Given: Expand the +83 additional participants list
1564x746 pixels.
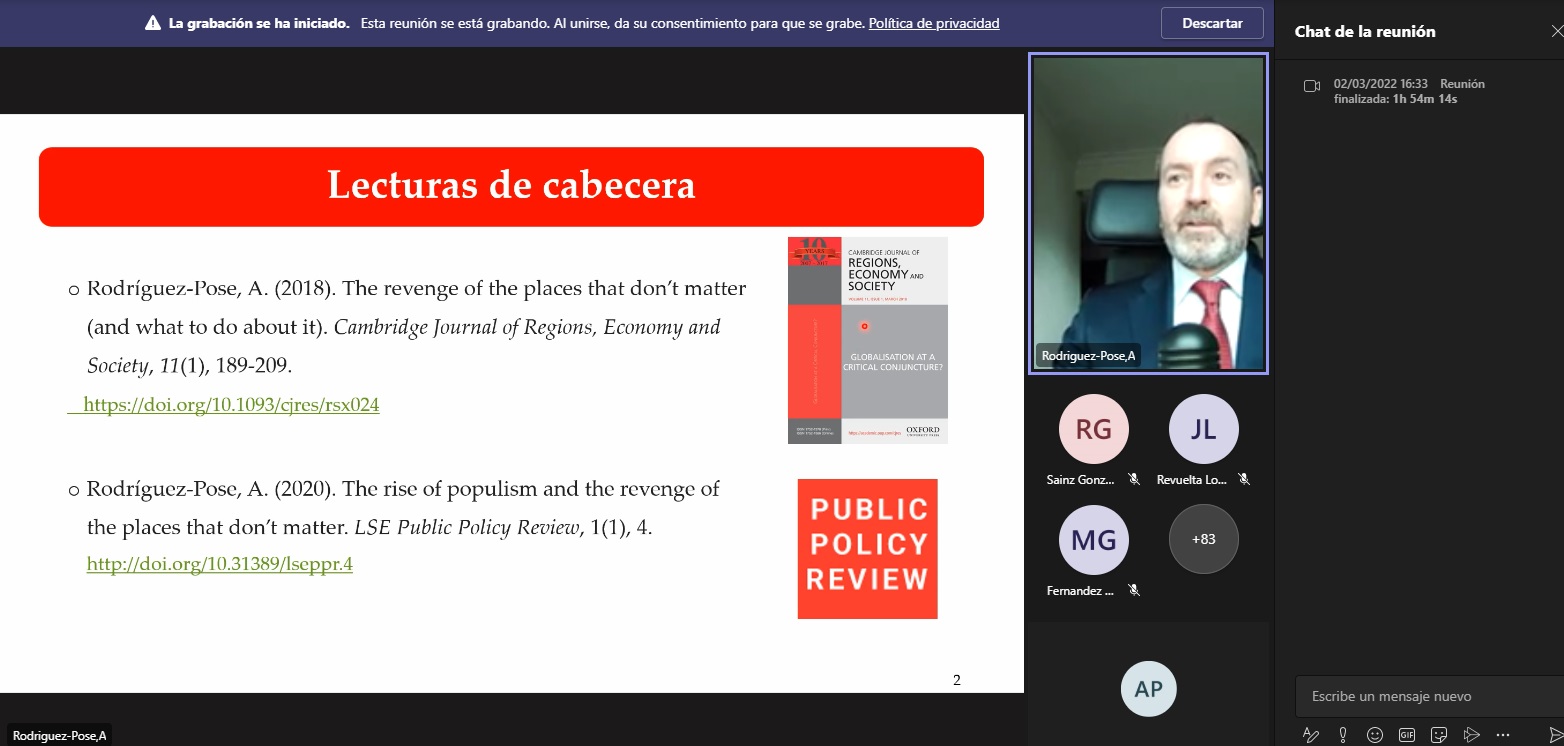Looking at the screenshot, I should 1203,539.
